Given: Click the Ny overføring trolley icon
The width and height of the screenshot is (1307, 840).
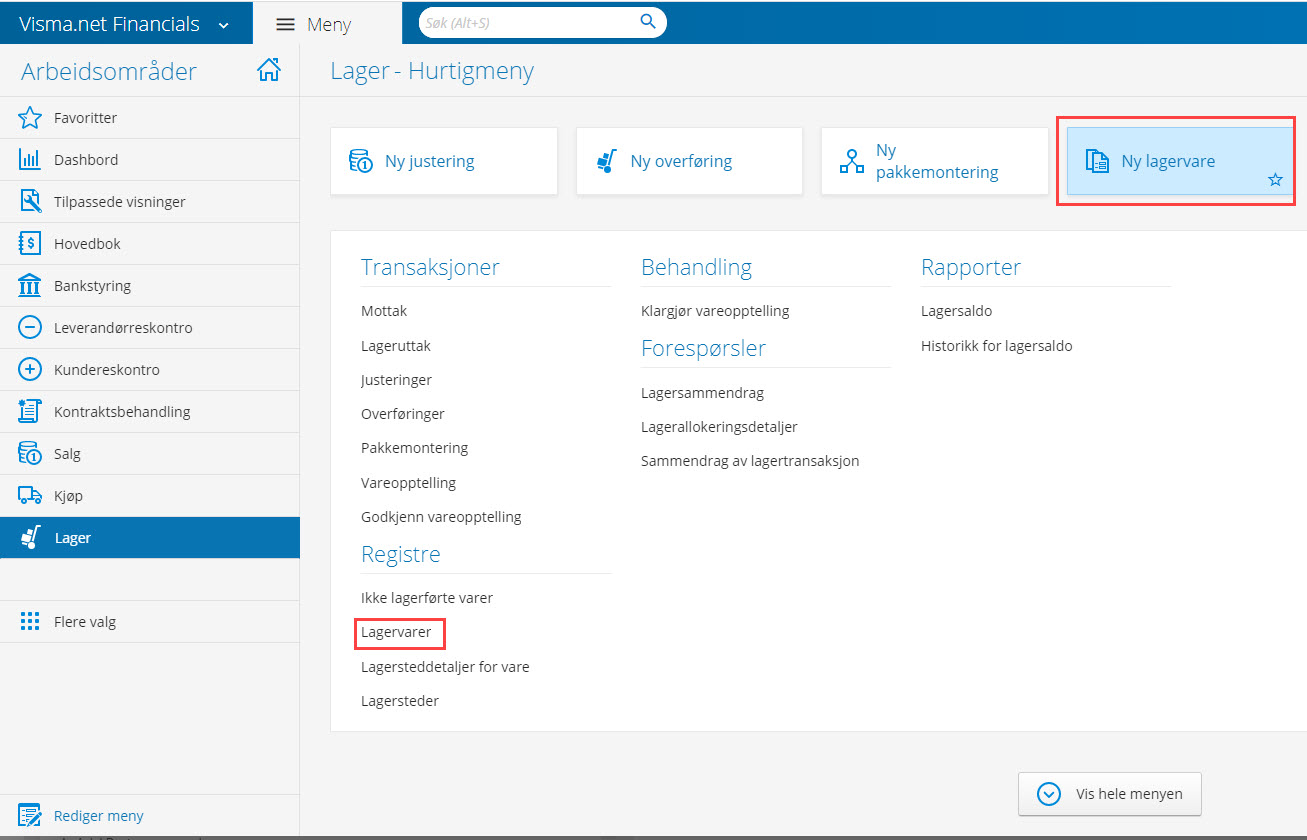Looking at the screenshot, I should (606, 161).
